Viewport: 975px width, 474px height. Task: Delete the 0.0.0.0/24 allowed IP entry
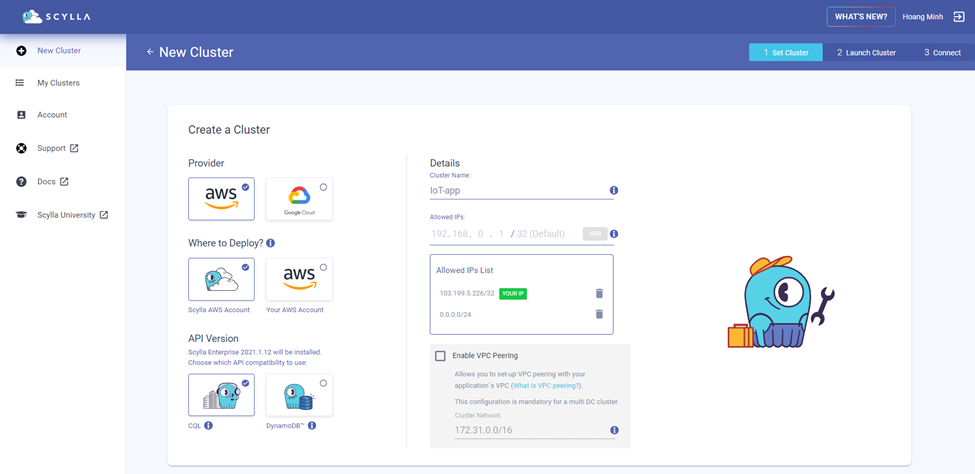(599, 314)
